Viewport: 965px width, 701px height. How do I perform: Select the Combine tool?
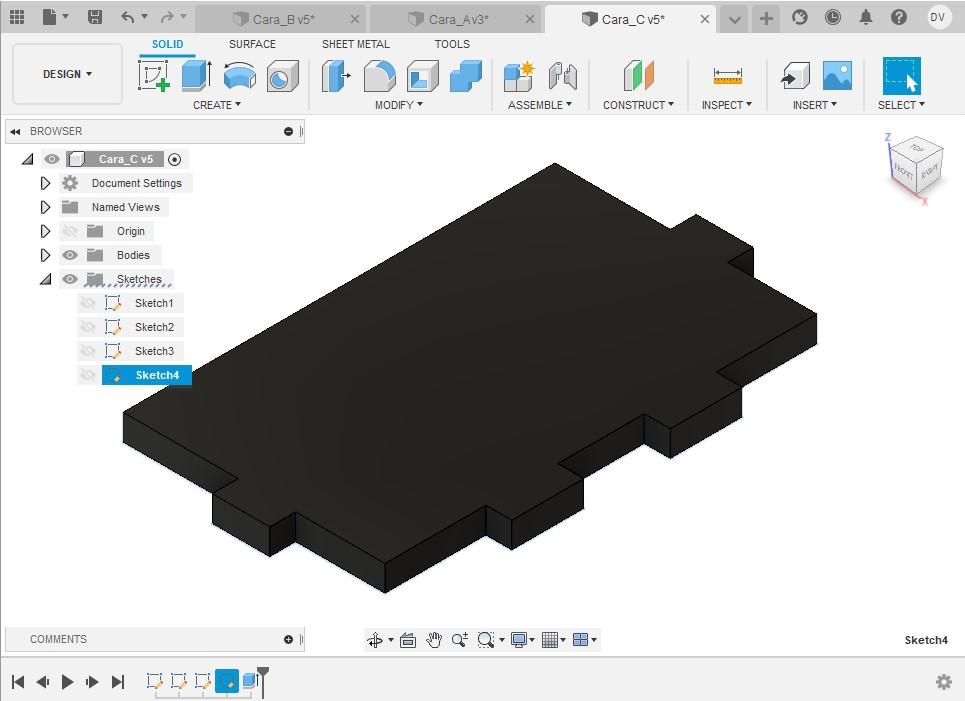tap(466, 76)
